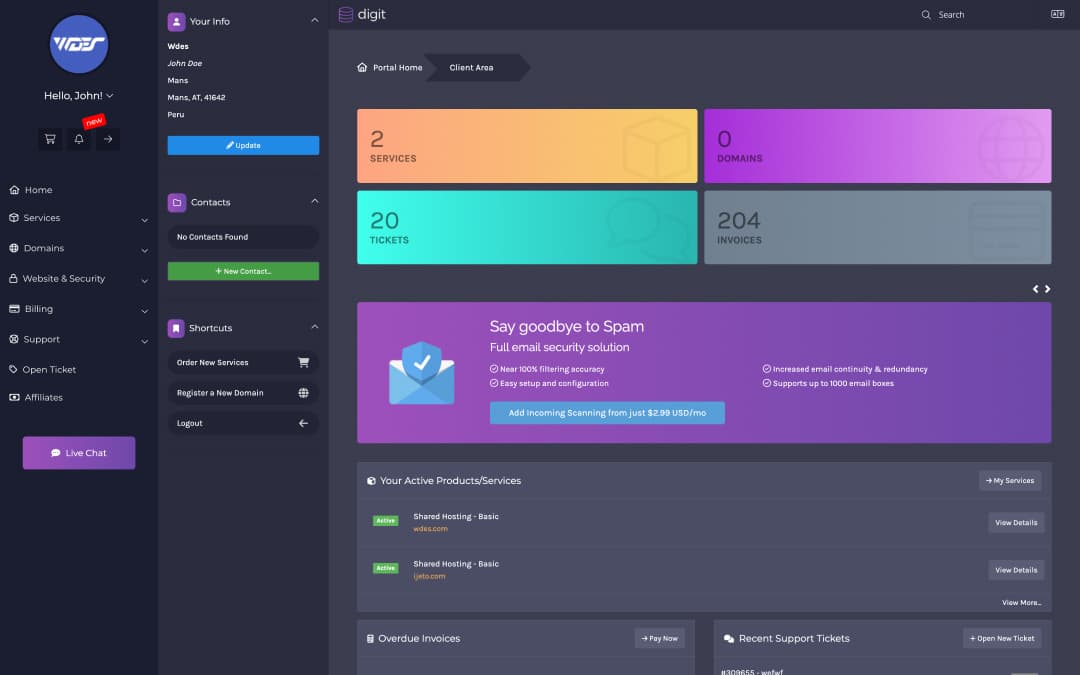This screenshot has width=1080, height=675.
Task: Click the Affiliates money icon
Action: (x=14, y=397)
